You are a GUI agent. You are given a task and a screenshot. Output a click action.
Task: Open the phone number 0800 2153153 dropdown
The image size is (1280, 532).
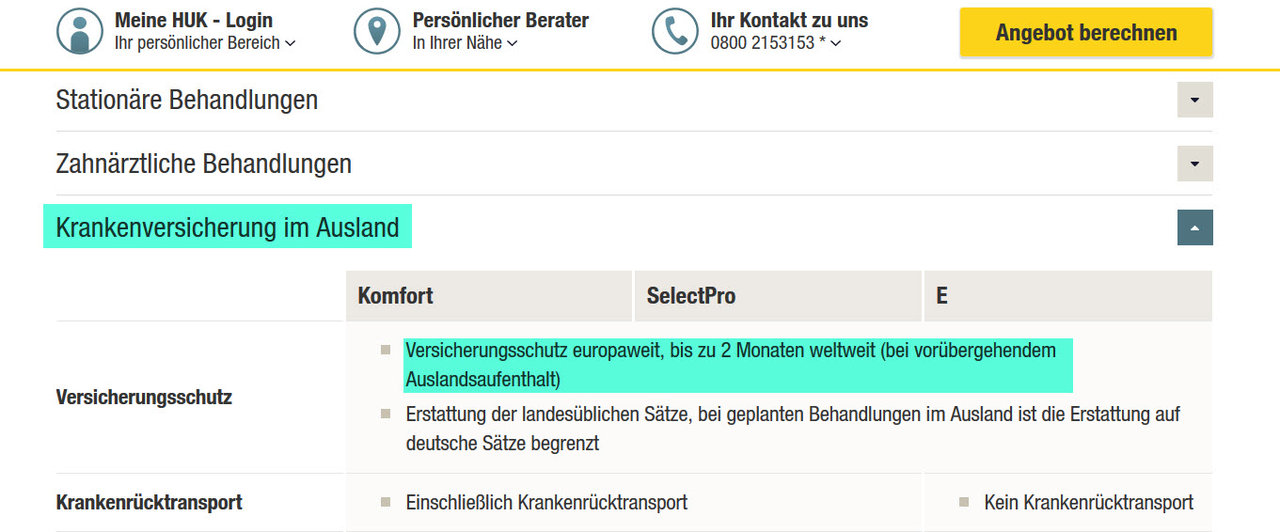775,43
